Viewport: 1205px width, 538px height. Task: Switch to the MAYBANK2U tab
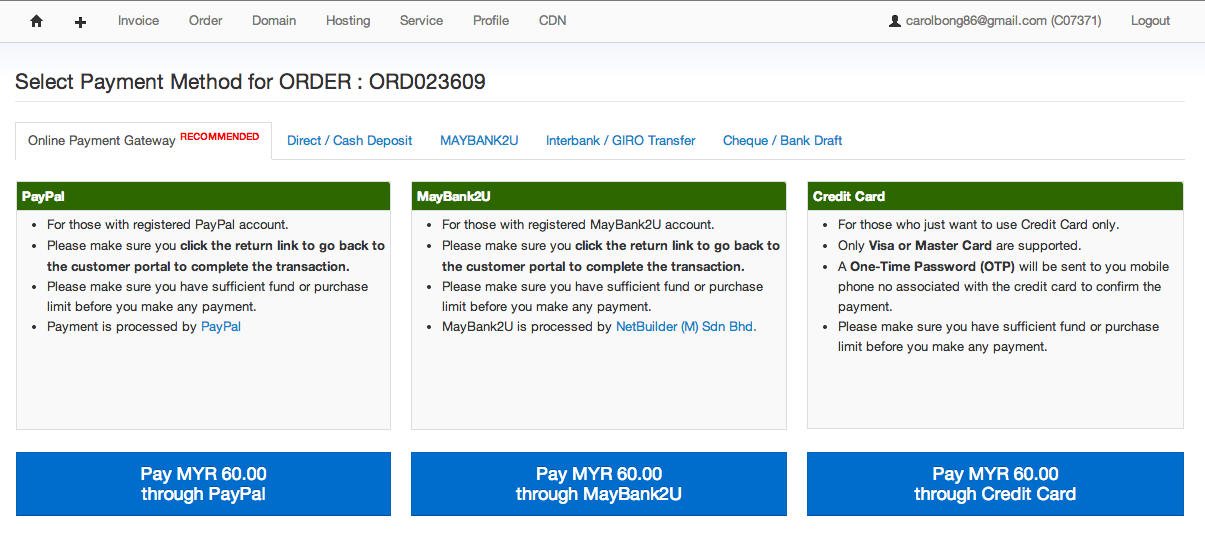click(479, 141)
